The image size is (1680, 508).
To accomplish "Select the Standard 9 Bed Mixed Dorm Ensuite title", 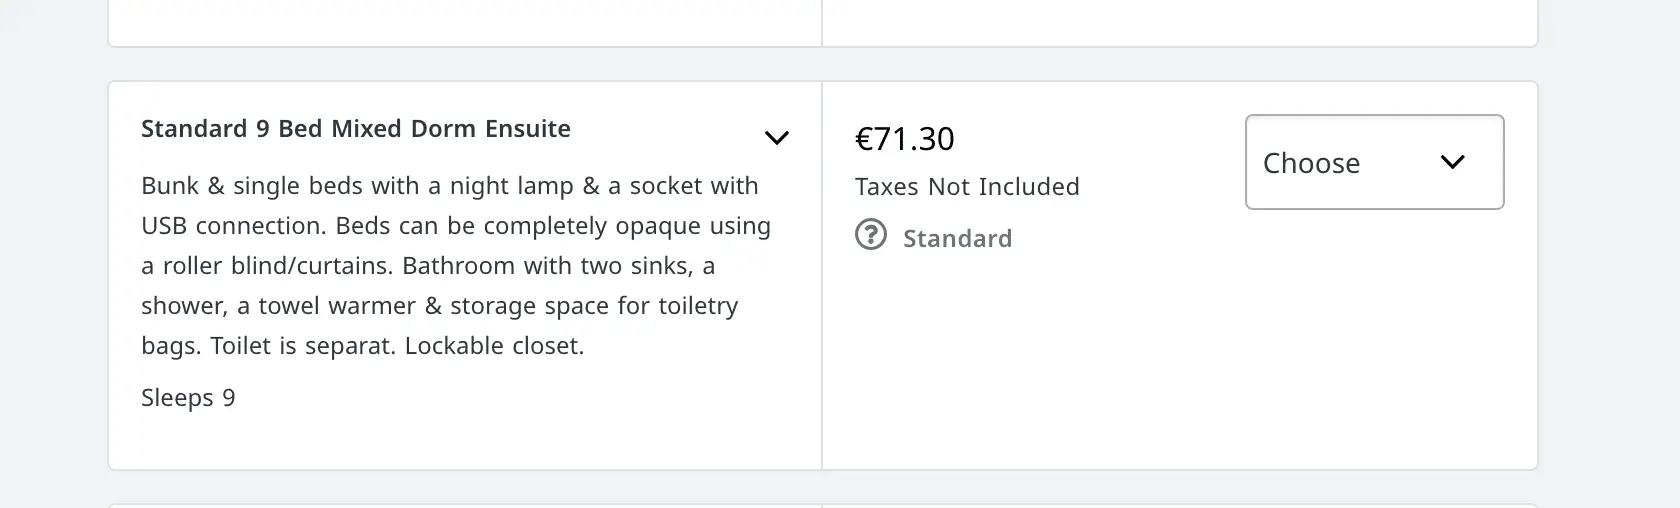I will coord(356,129).
